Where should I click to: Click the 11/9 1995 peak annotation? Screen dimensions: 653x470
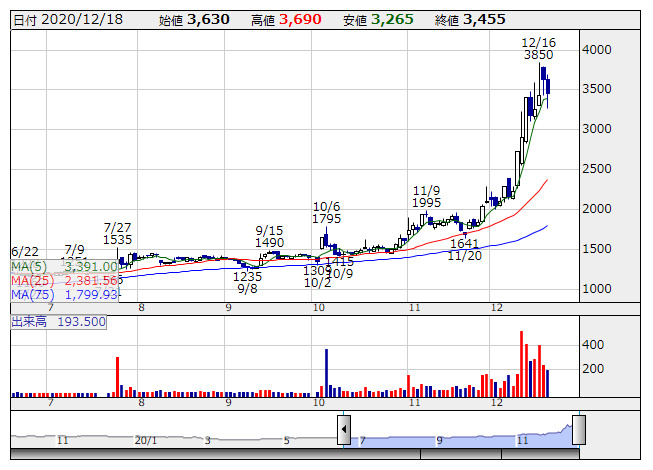click(x=426, y=196)
